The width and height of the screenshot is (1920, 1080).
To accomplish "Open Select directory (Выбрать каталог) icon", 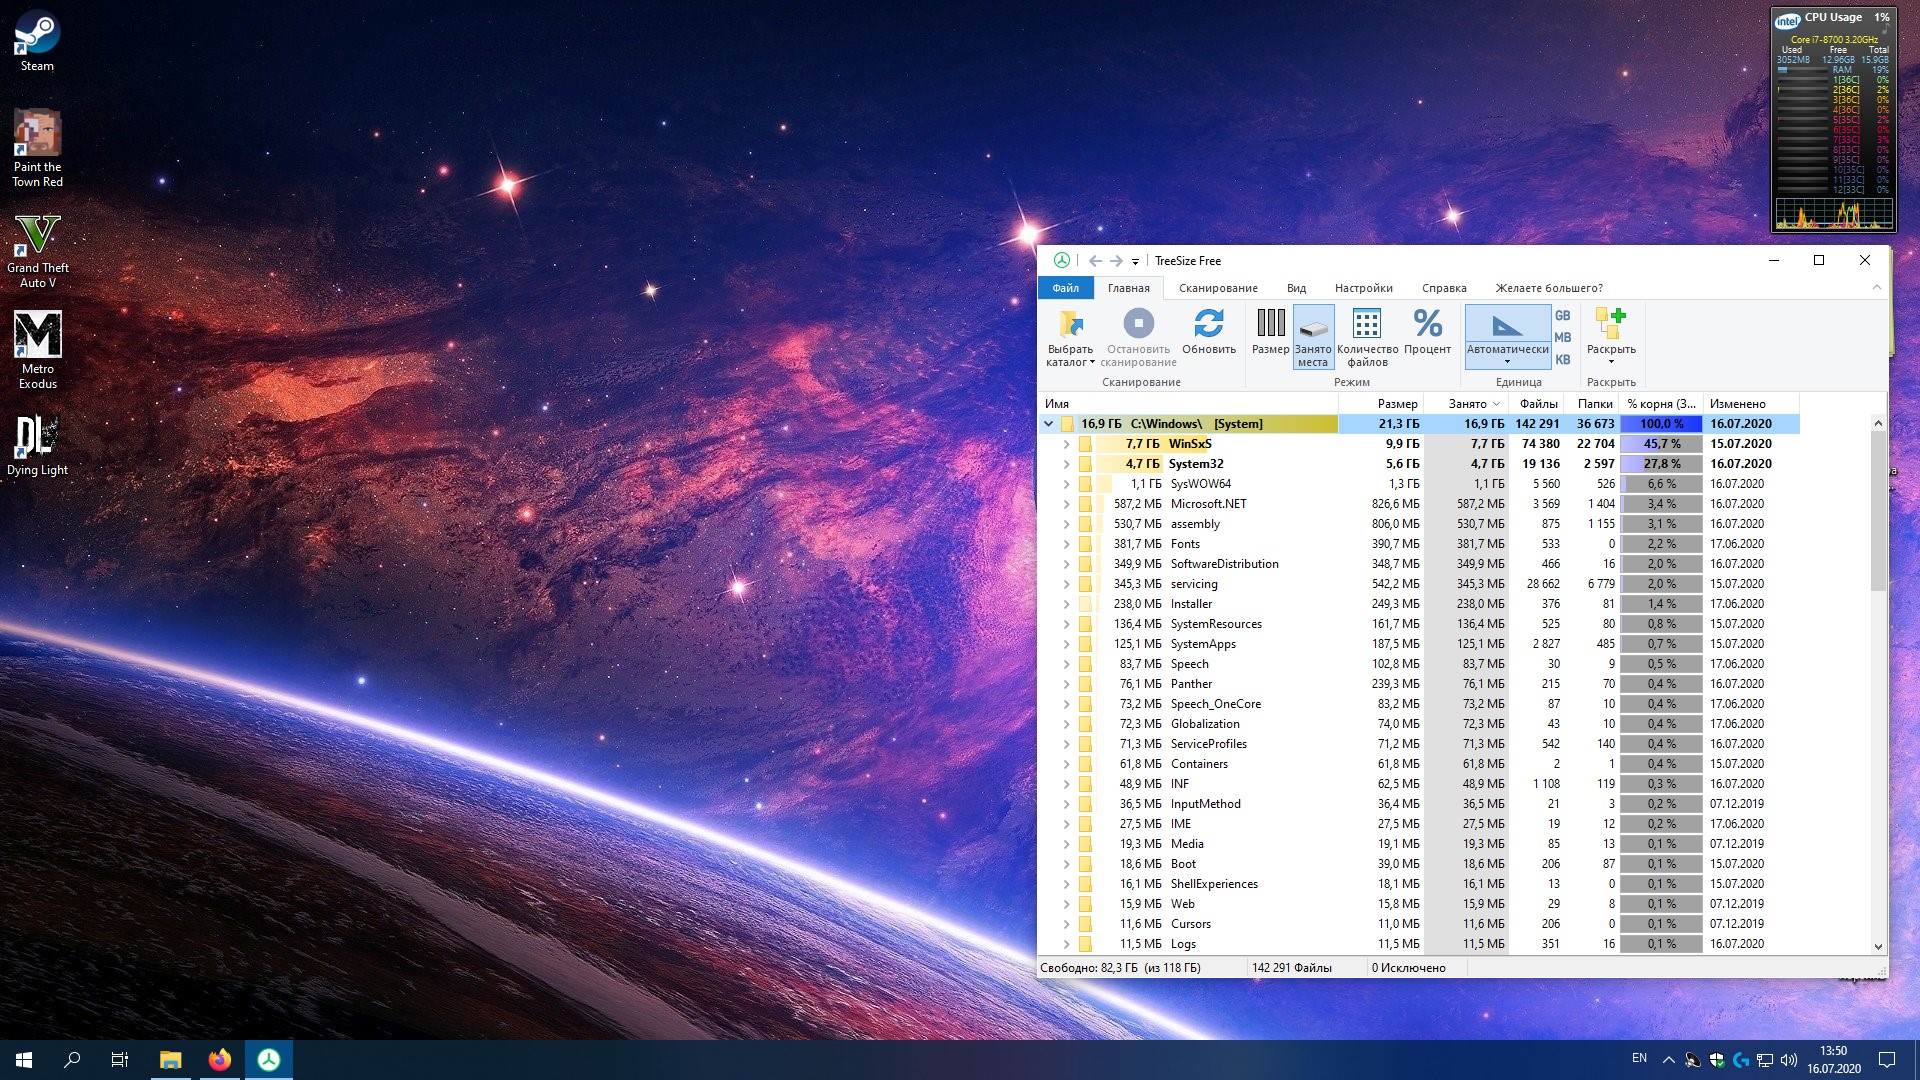I will [1070, 325].
